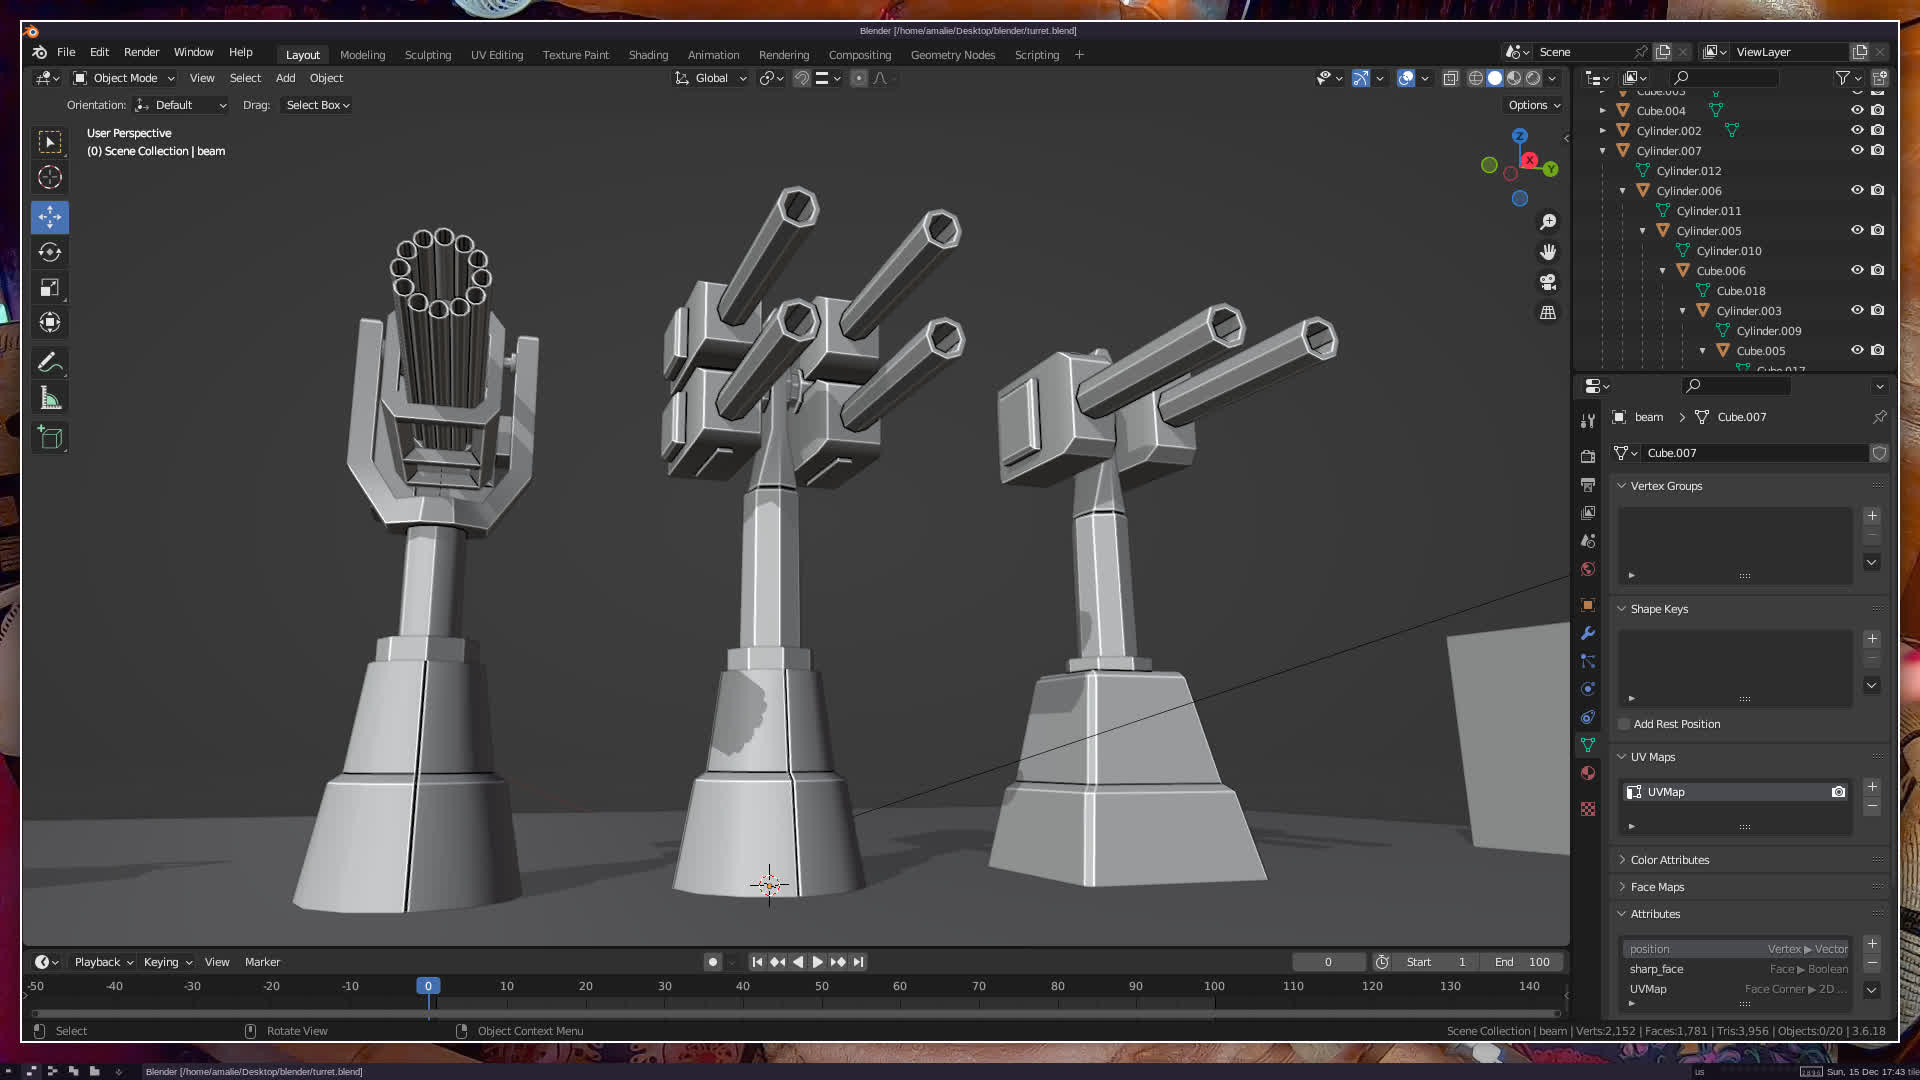Viewport: 1920px width, 1080px height.
Task: Disable rendering of Cube.004 camera icon
Action: (x=1878, y=110)
